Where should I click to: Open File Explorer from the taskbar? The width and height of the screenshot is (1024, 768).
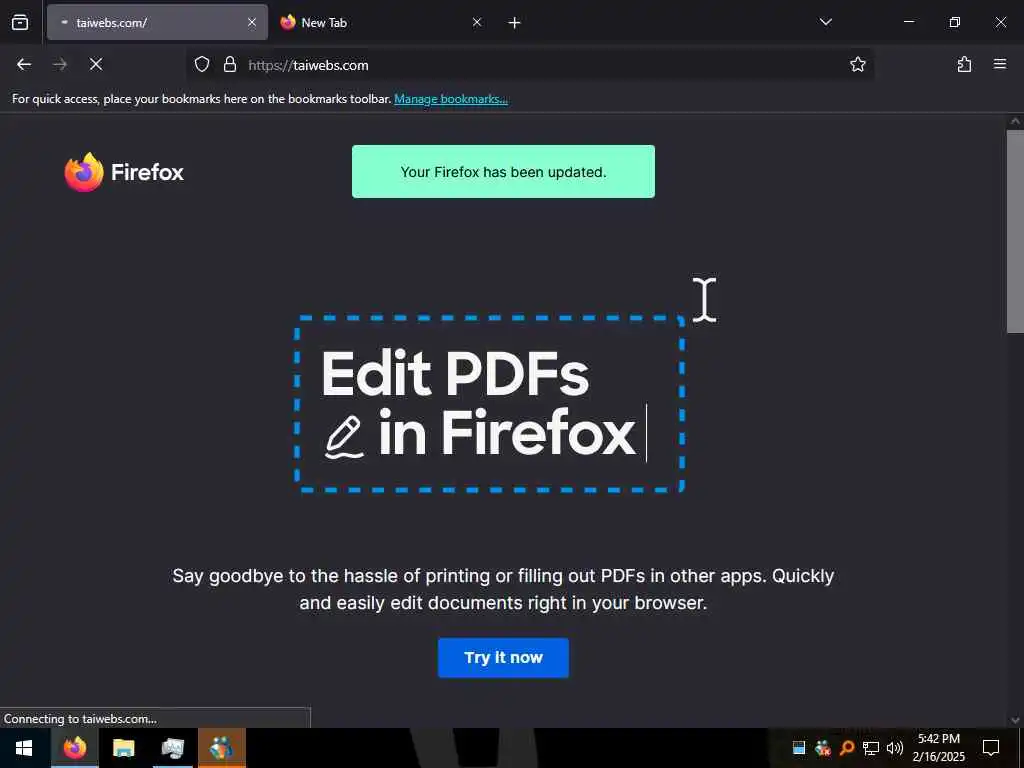point(123,748)
